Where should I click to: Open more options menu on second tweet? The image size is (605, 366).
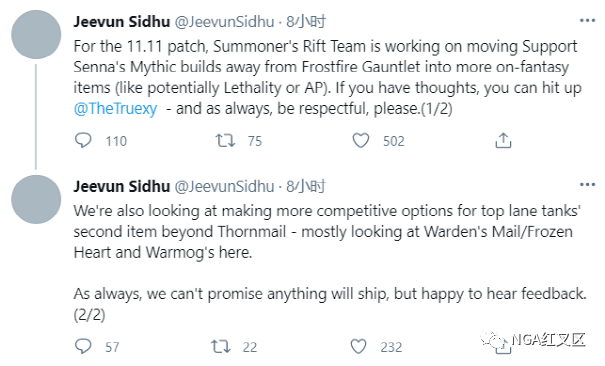tap(587, 185)
